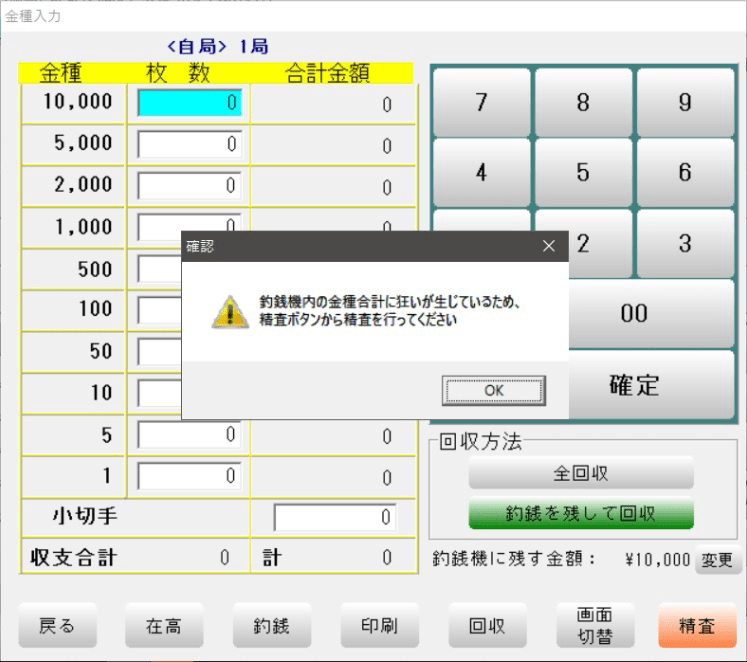Select the 全回収 collection method

point(580,473)
